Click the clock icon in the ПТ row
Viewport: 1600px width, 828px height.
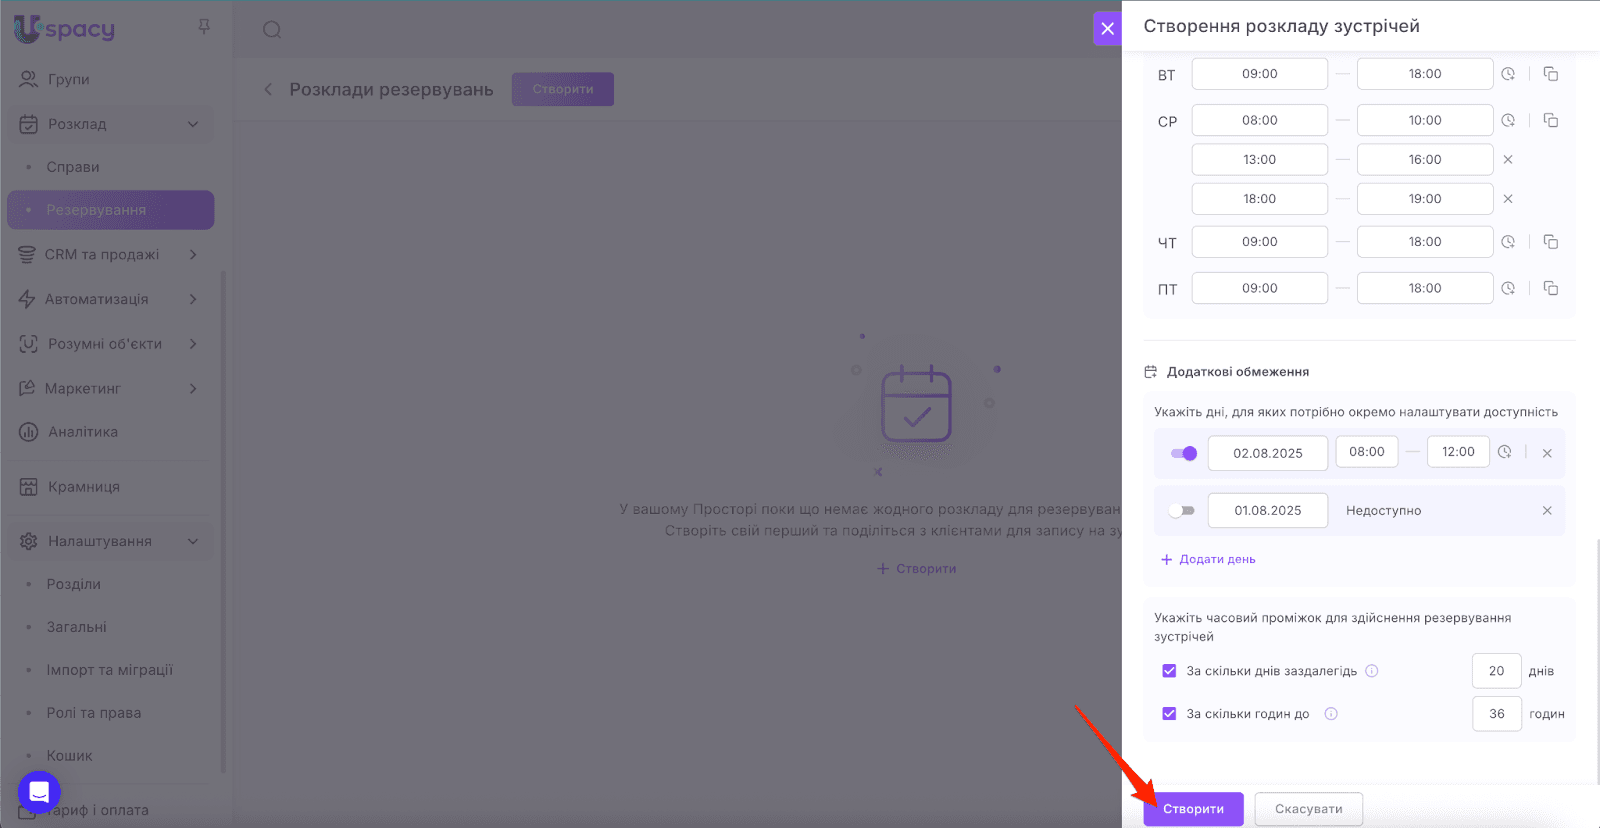(x=1508, y=288)
